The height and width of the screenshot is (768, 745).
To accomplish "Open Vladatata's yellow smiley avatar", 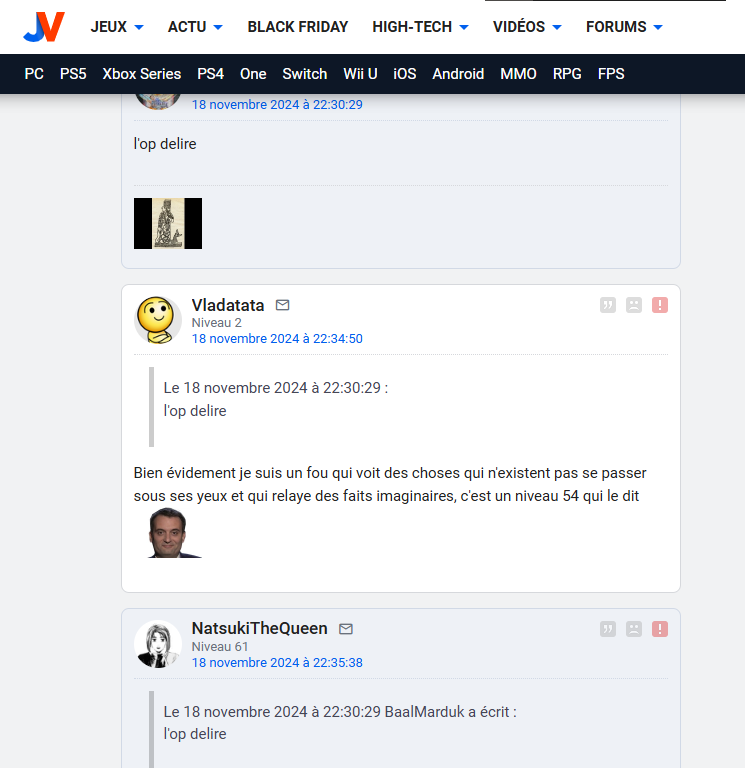I will click(158, 320).
